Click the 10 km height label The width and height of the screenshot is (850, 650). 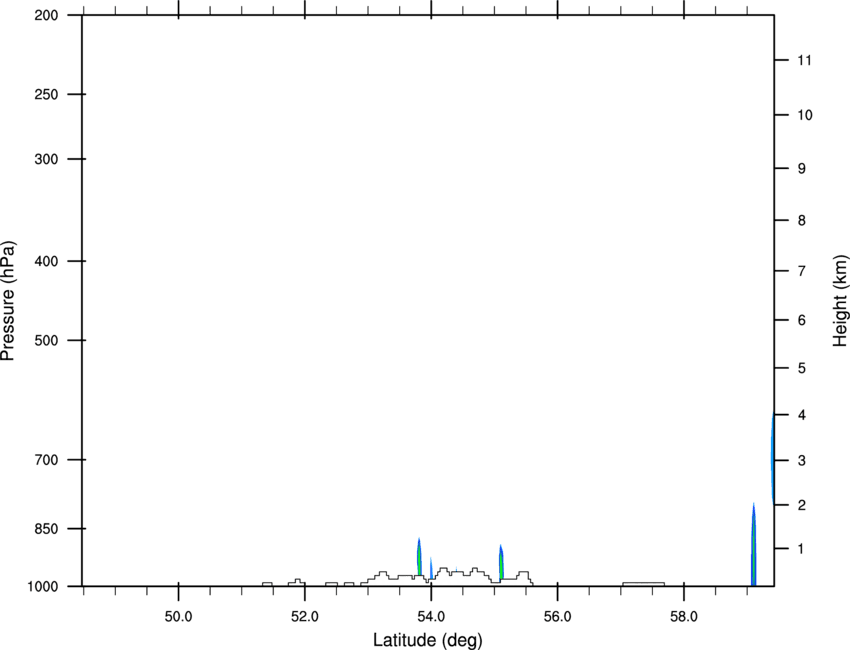tap(805, 115)
